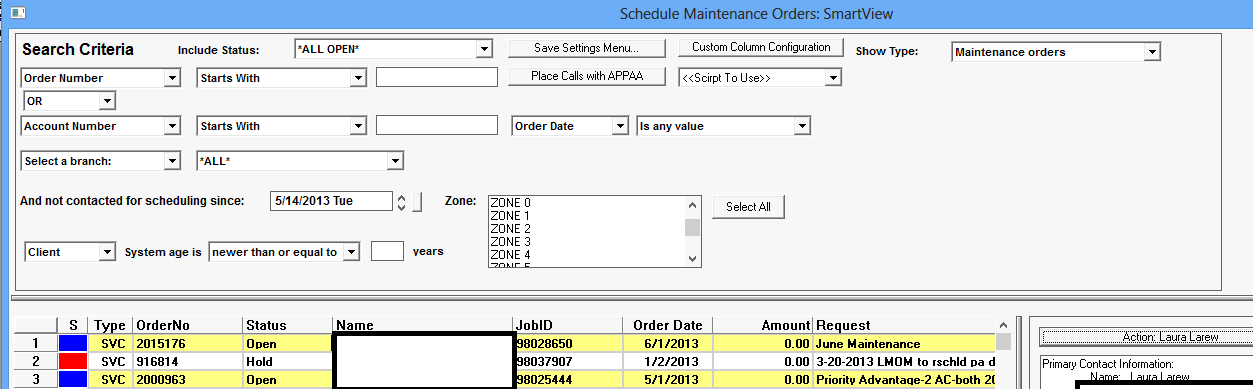The height and width of the screenshot is (389, 1253).
Task: Click the system age years input field
Action: click(387, 252)
